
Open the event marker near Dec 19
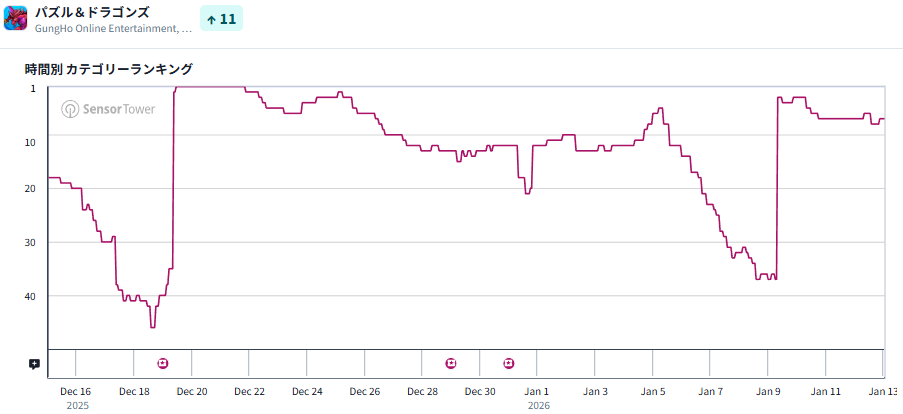(x=163, y=362)
